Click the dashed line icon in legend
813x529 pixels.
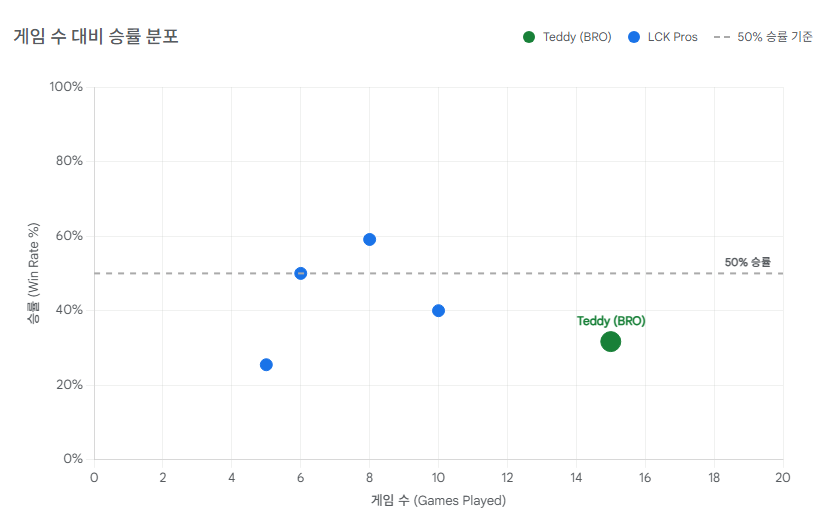point(721,37)
